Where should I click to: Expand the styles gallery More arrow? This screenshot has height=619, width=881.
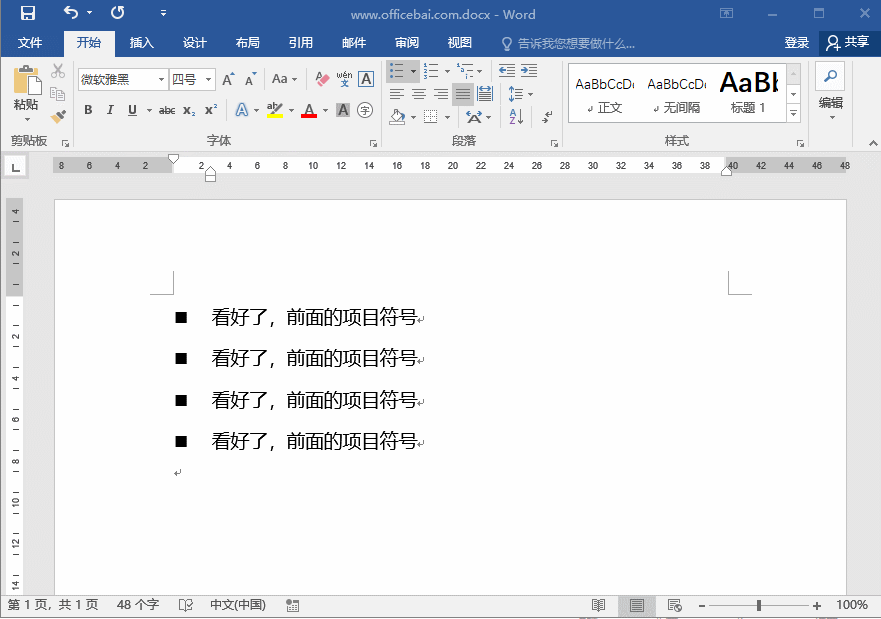[x=793, y=114]
